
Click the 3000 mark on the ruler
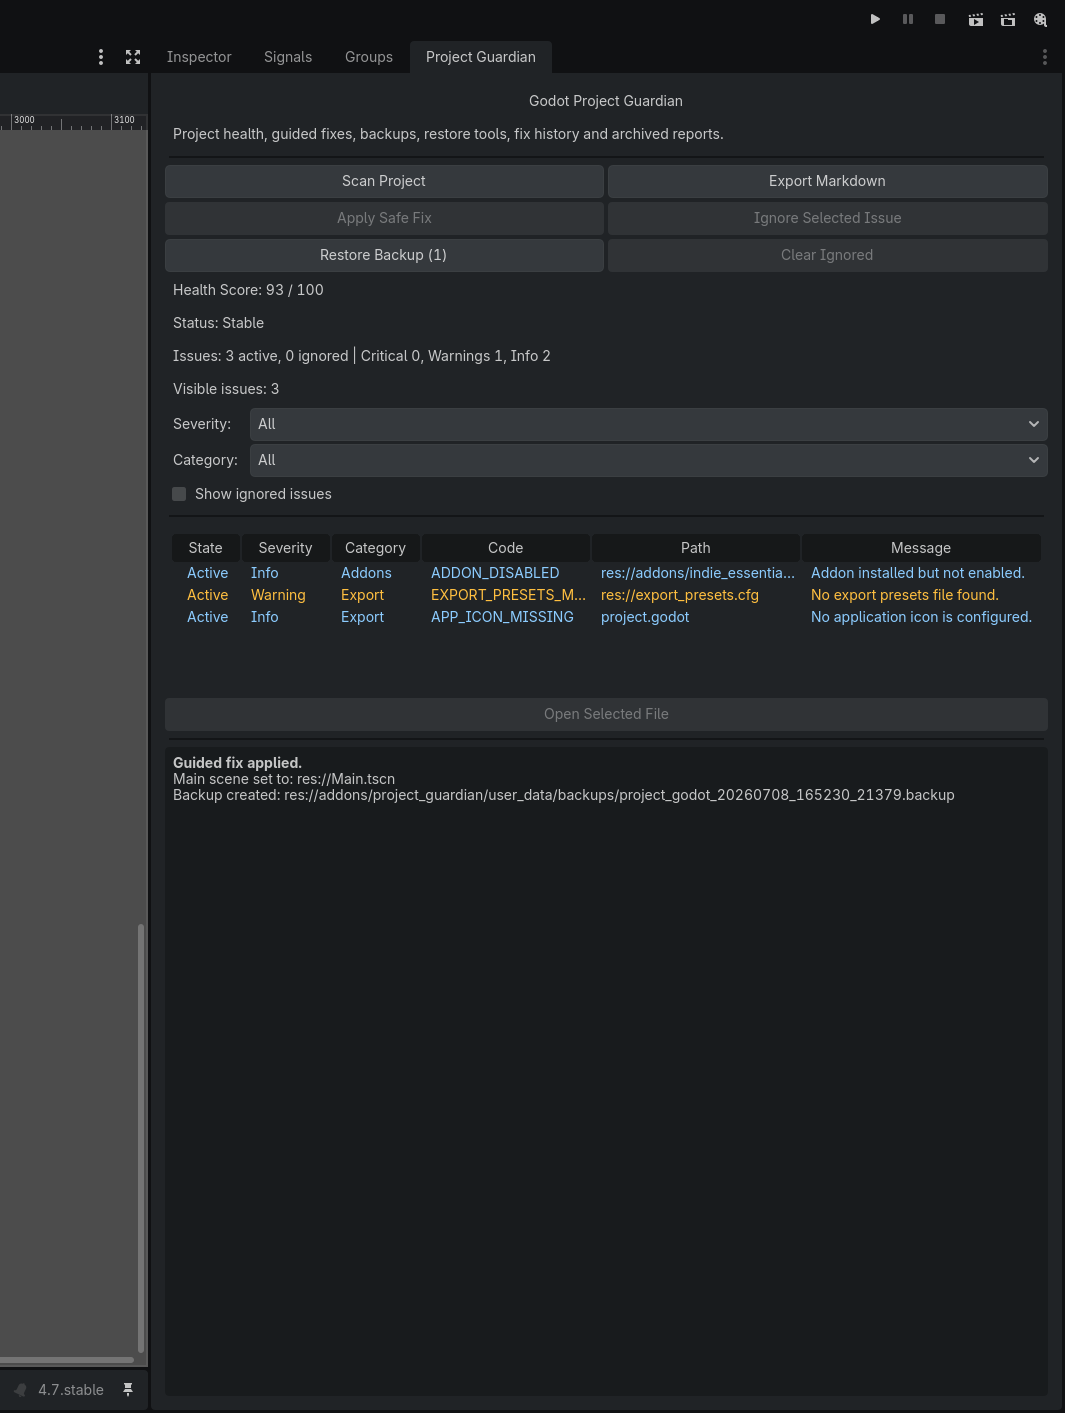(x=24, y=120)
